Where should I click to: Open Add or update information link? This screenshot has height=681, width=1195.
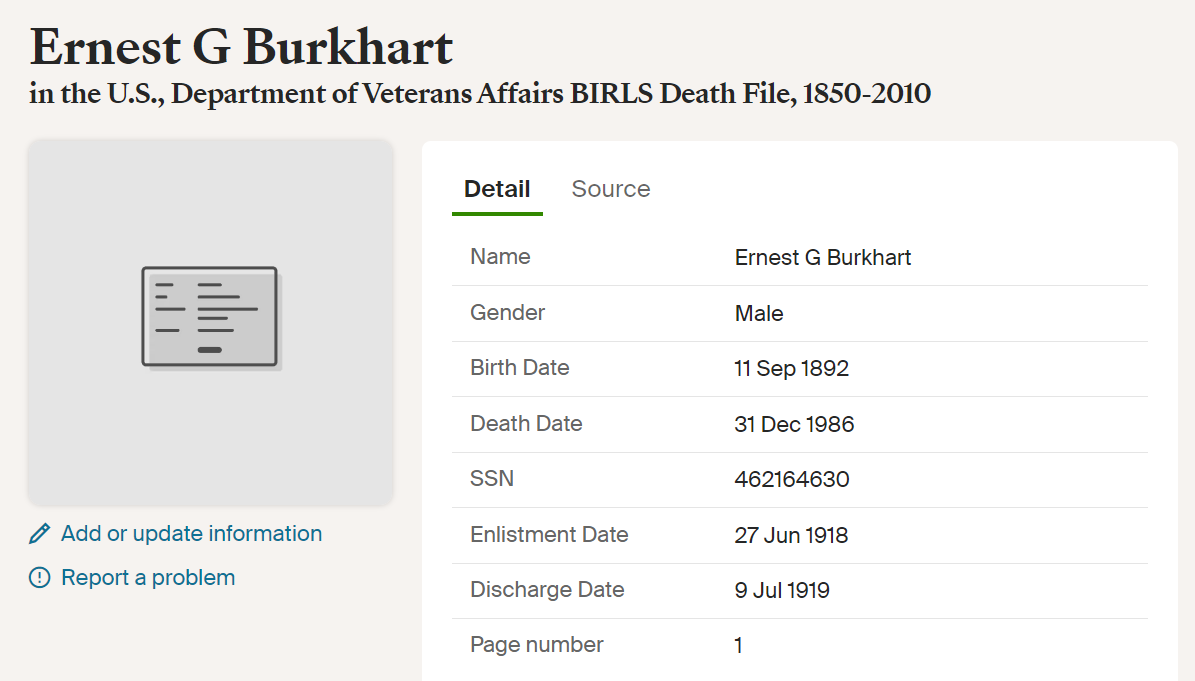pos(191,533)
